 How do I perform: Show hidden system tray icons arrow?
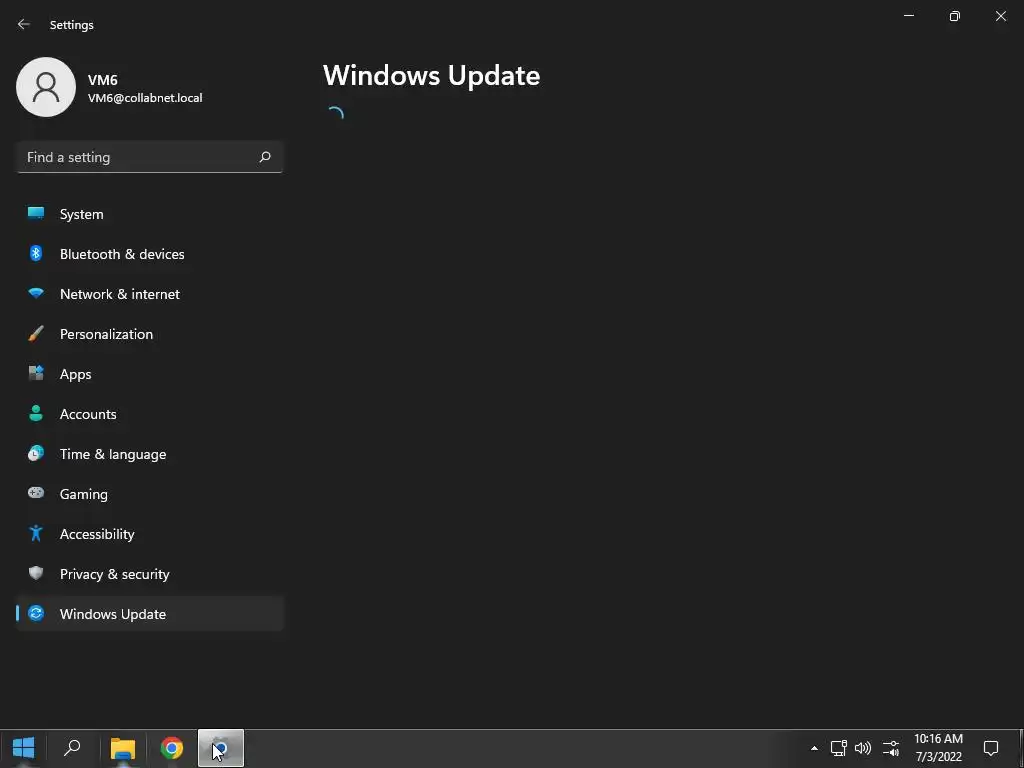[814, 748]
